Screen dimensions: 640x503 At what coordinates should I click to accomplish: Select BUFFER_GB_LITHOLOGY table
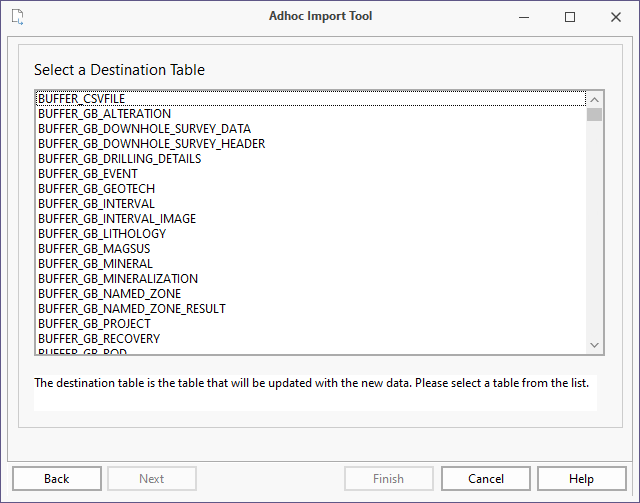pos(102,234)
